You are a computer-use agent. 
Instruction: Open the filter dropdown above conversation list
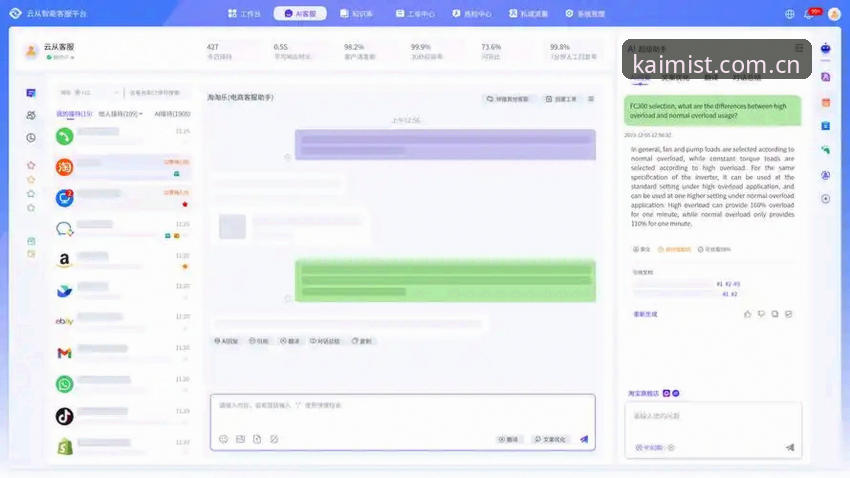(x=88, y=93)
